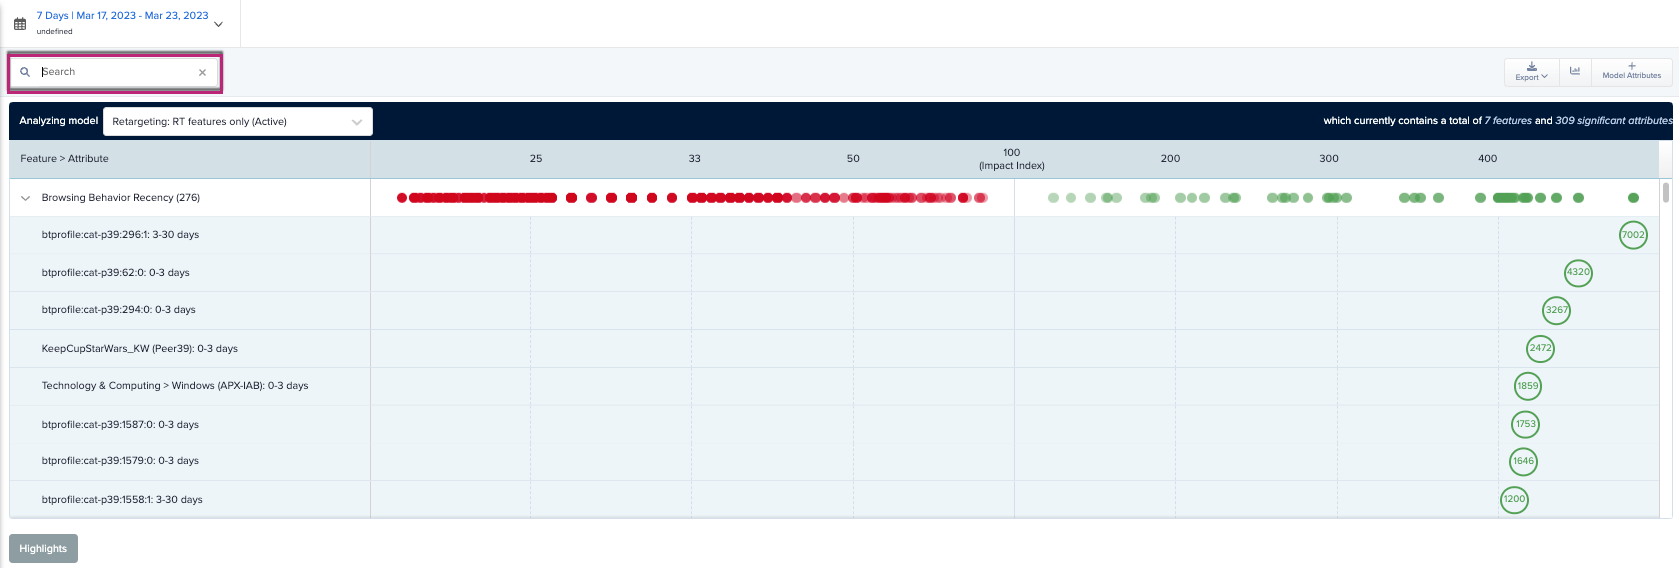Click the 2472 green circle marker
The image size is (1679, 568).
(1540, 348)
